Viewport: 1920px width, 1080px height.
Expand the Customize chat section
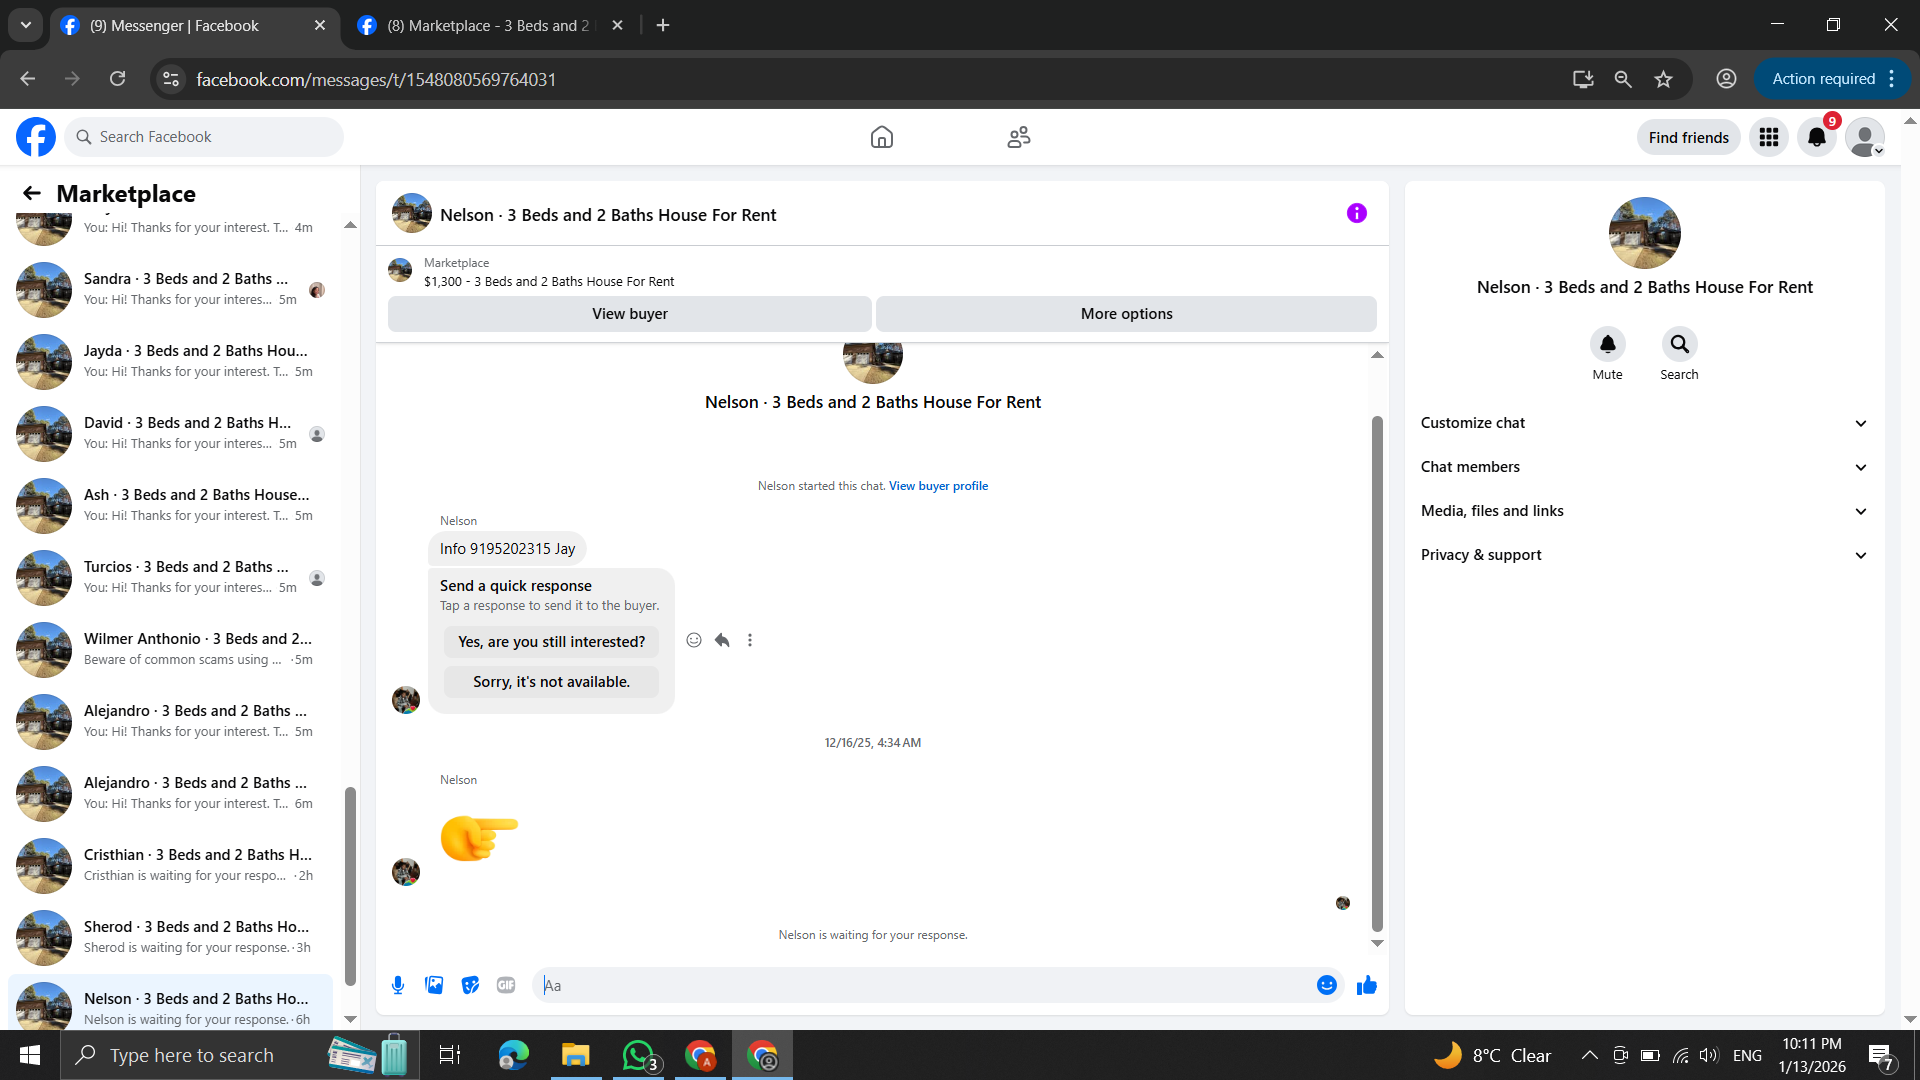[x=1644, y=423]
